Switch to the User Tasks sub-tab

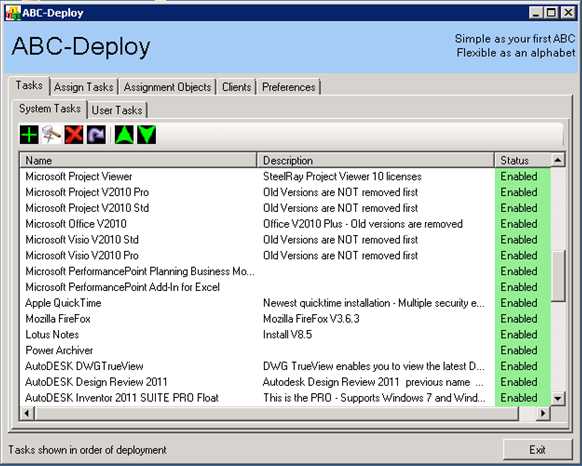[117, 110]
